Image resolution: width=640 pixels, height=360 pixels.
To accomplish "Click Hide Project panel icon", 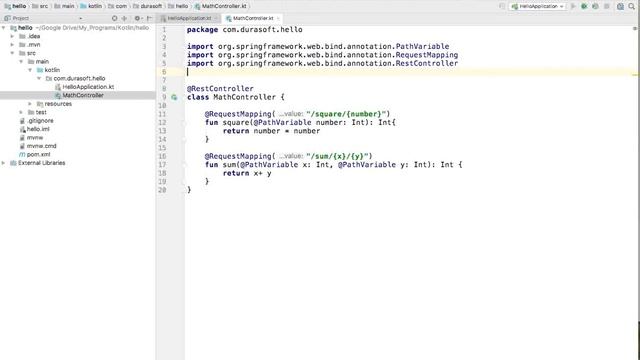I will (149, 18).
